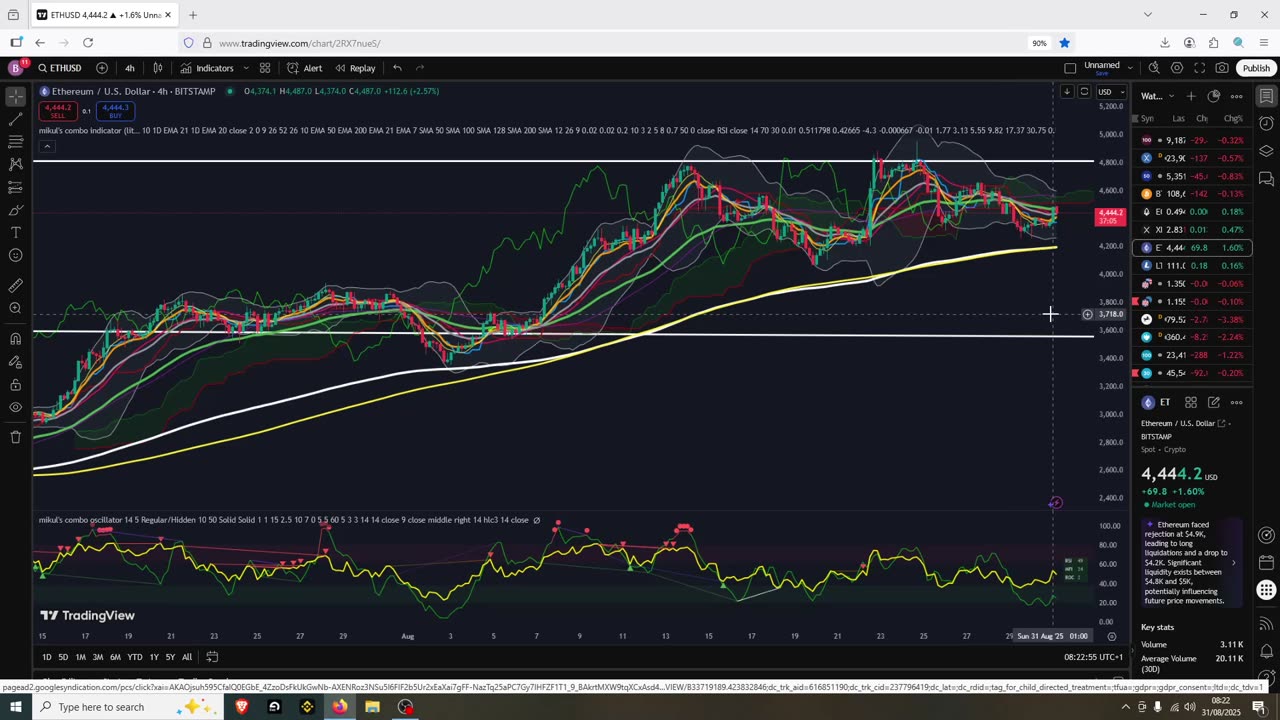Toggle magnet mode for drawings
1280x720 pixels.
15,338
